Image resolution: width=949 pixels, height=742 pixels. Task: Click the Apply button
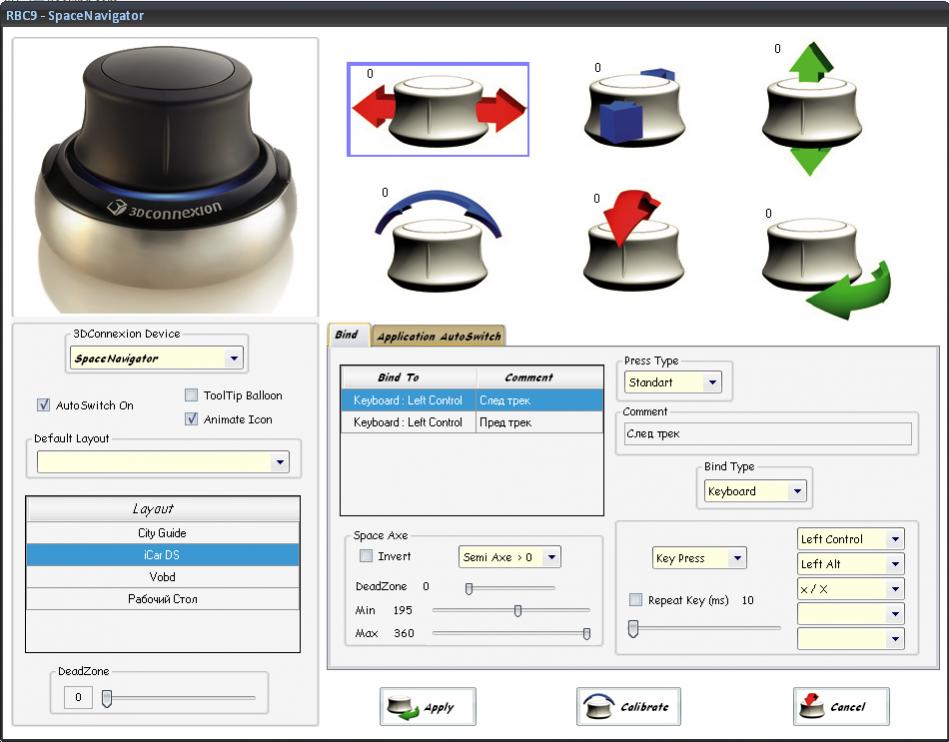click(x=428, y=706)
